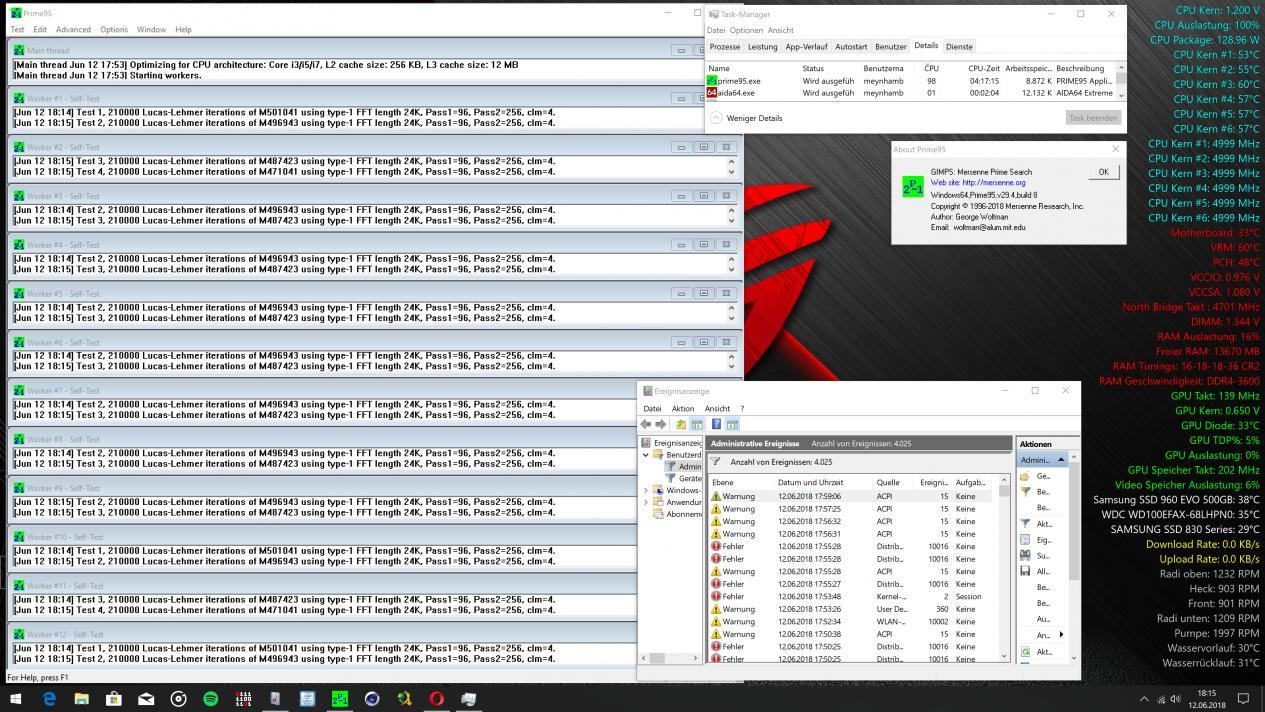The width and height of the screenshot is (1265, 712).
Task: Click the volume icon in the system tray
Action: pyautogui.click(x=1175, y=699)
